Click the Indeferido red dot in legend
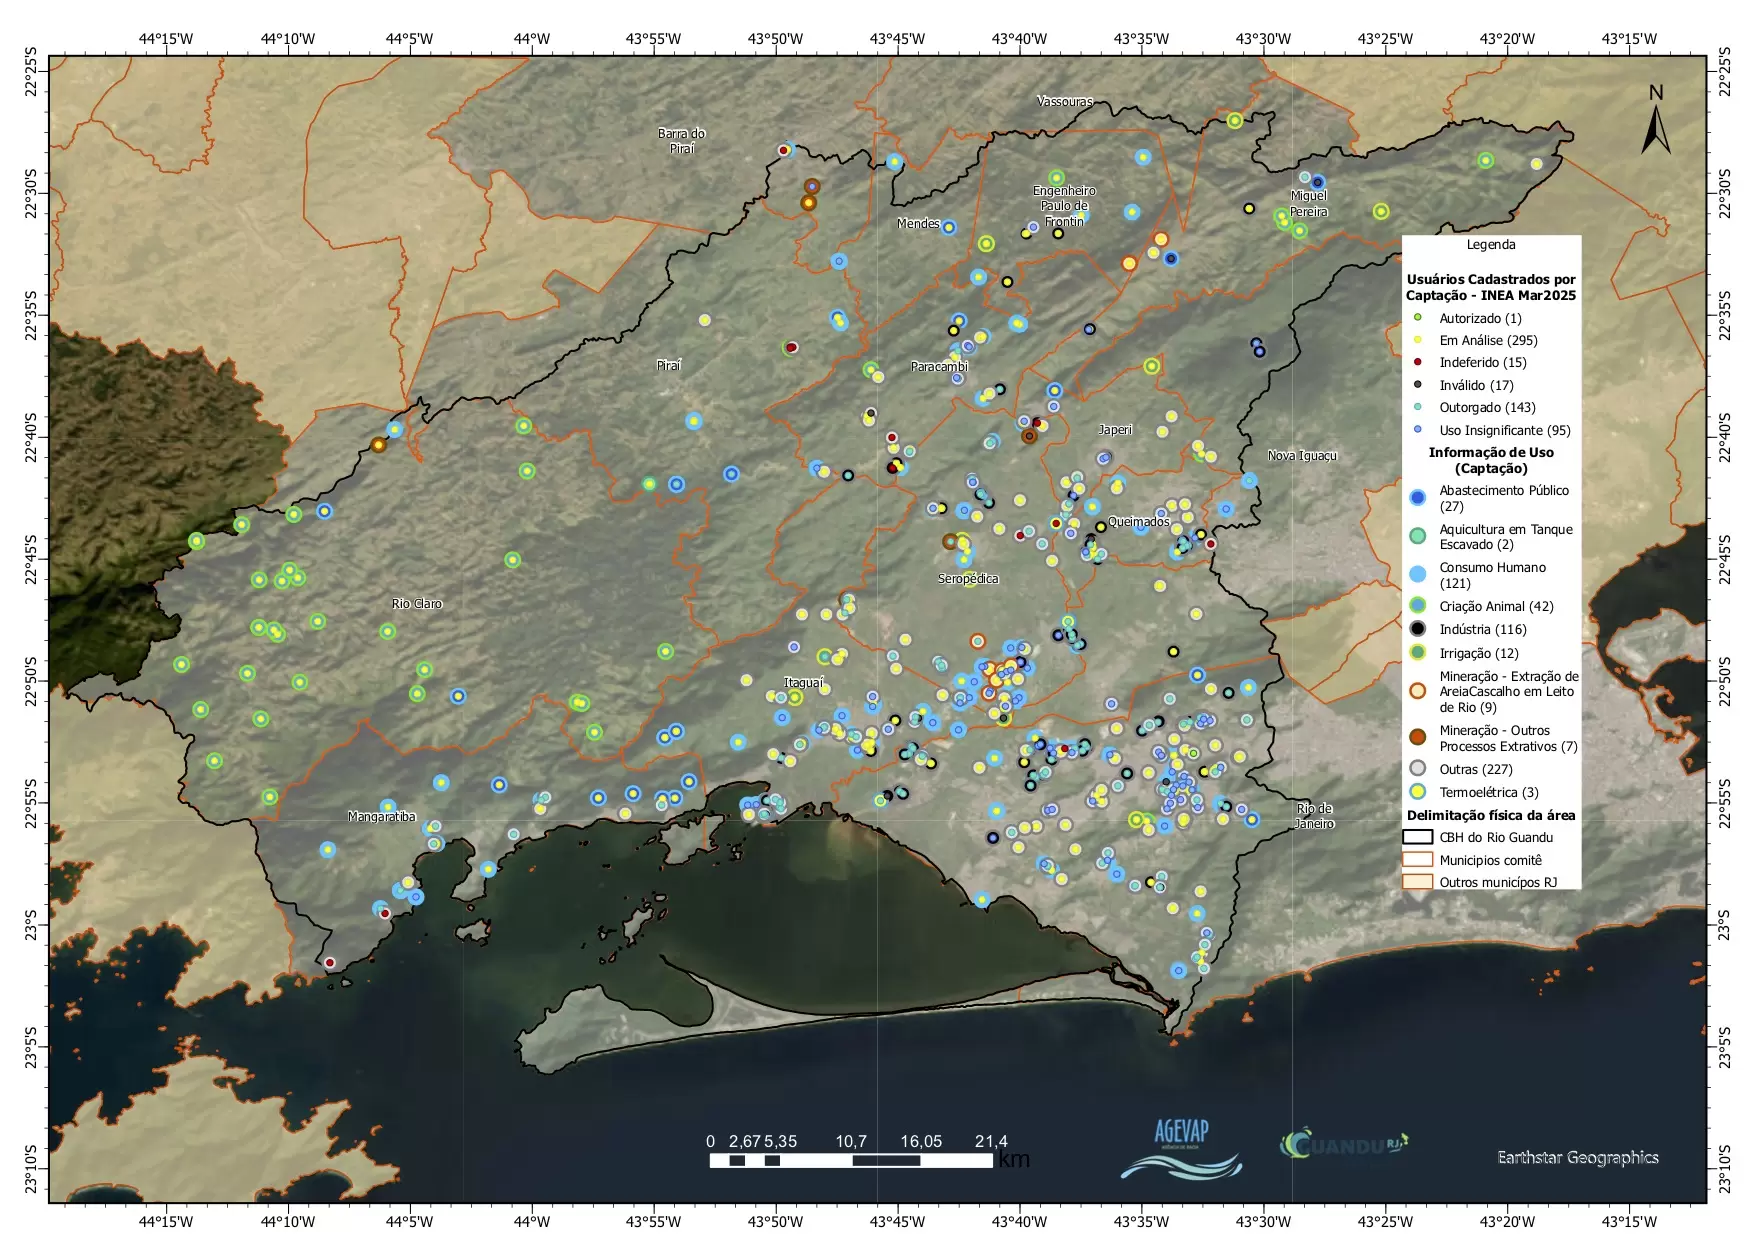This screenshot has height=1240, width=1753. 1417,362
